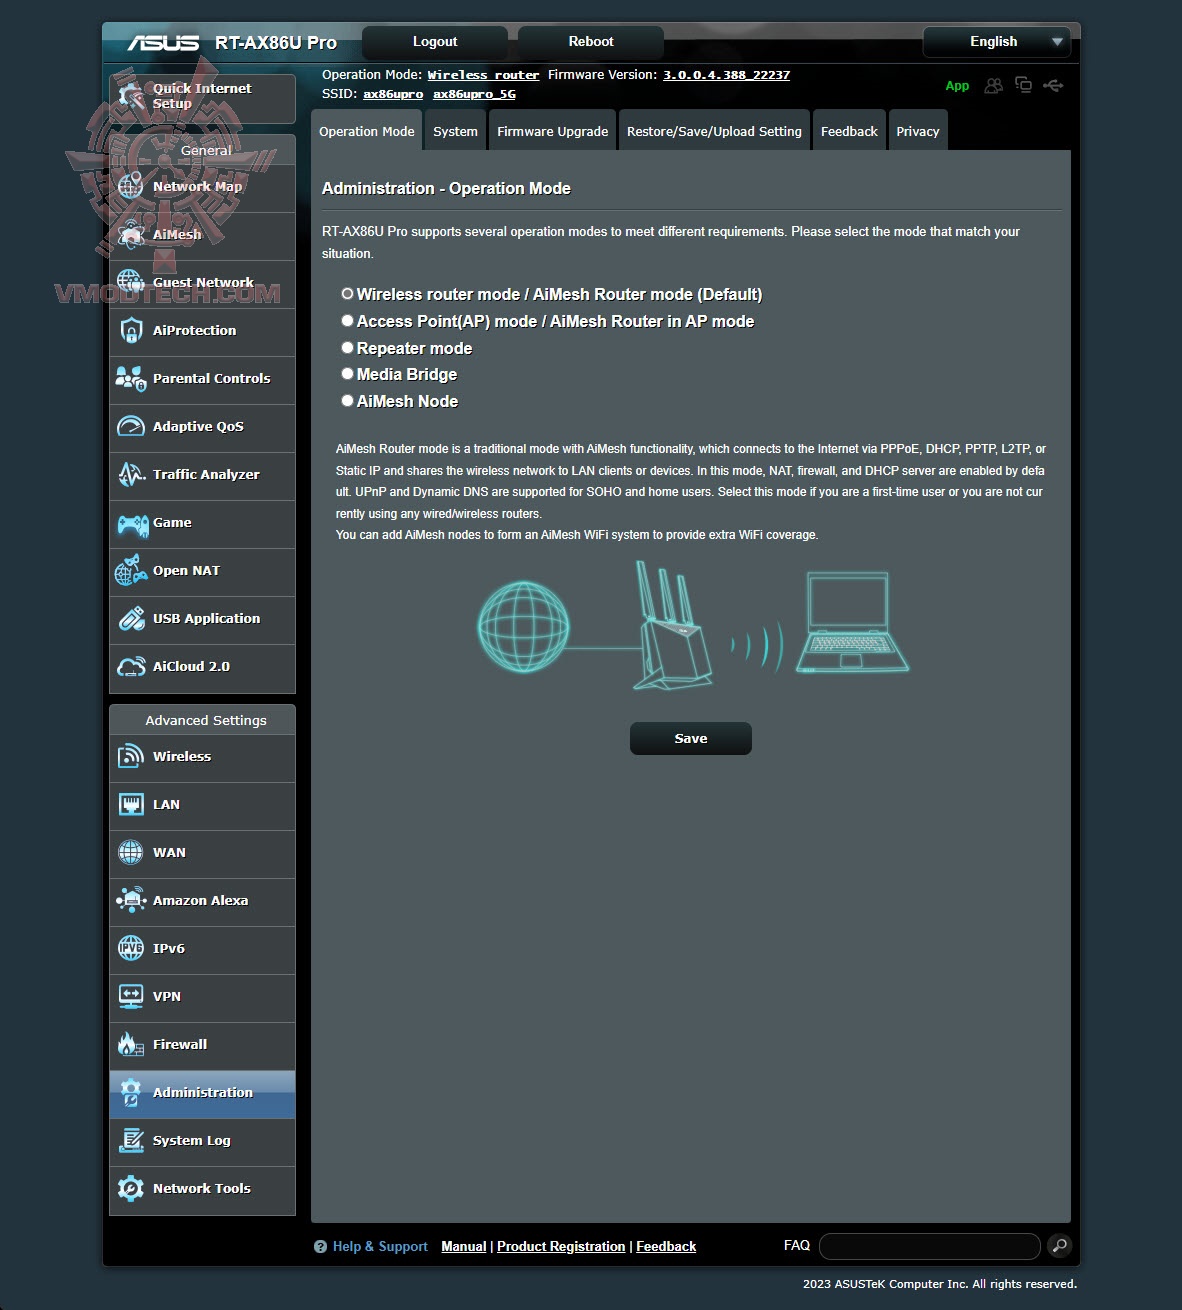This screenshot has width=1182, height=1310.
Task: Click the WAN globe icon
Action: click(131, 852)
